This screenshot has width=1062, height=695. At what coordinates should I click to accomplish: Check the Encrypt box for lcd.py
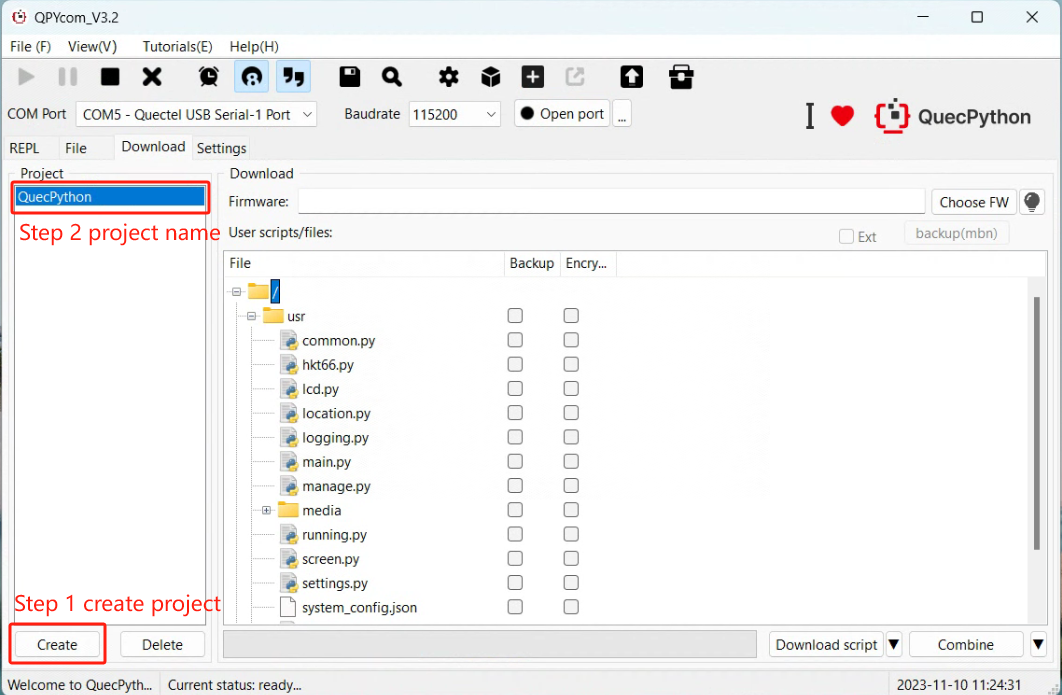pos(571,388)
